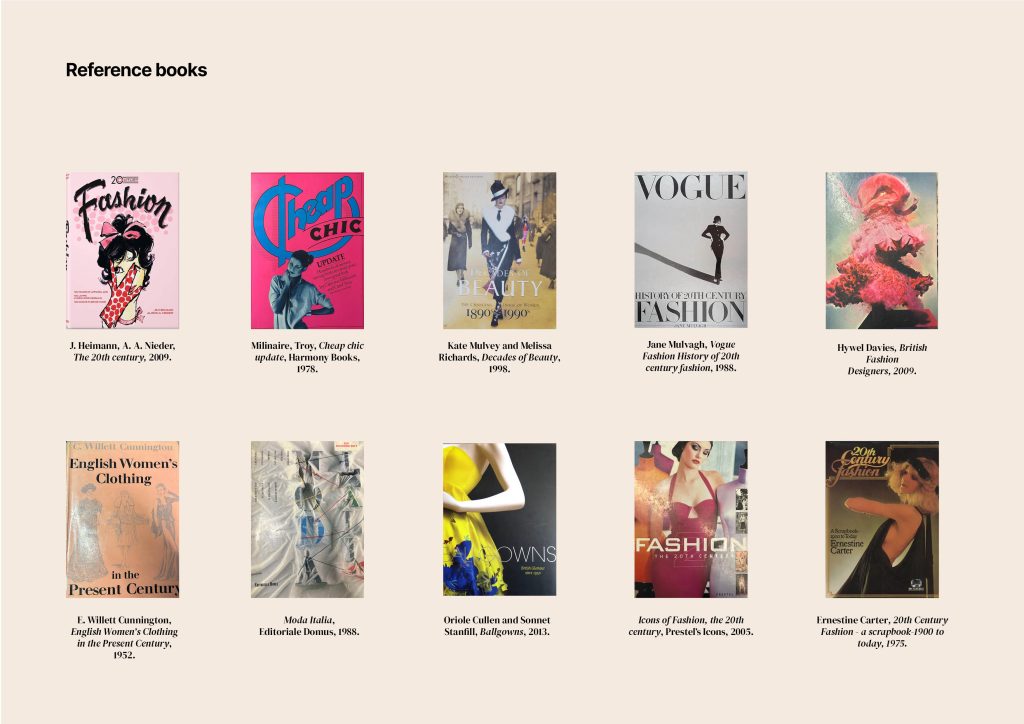Click the E. Willett Cunnington caption
Screen dimensions: 1024x724
123,637
